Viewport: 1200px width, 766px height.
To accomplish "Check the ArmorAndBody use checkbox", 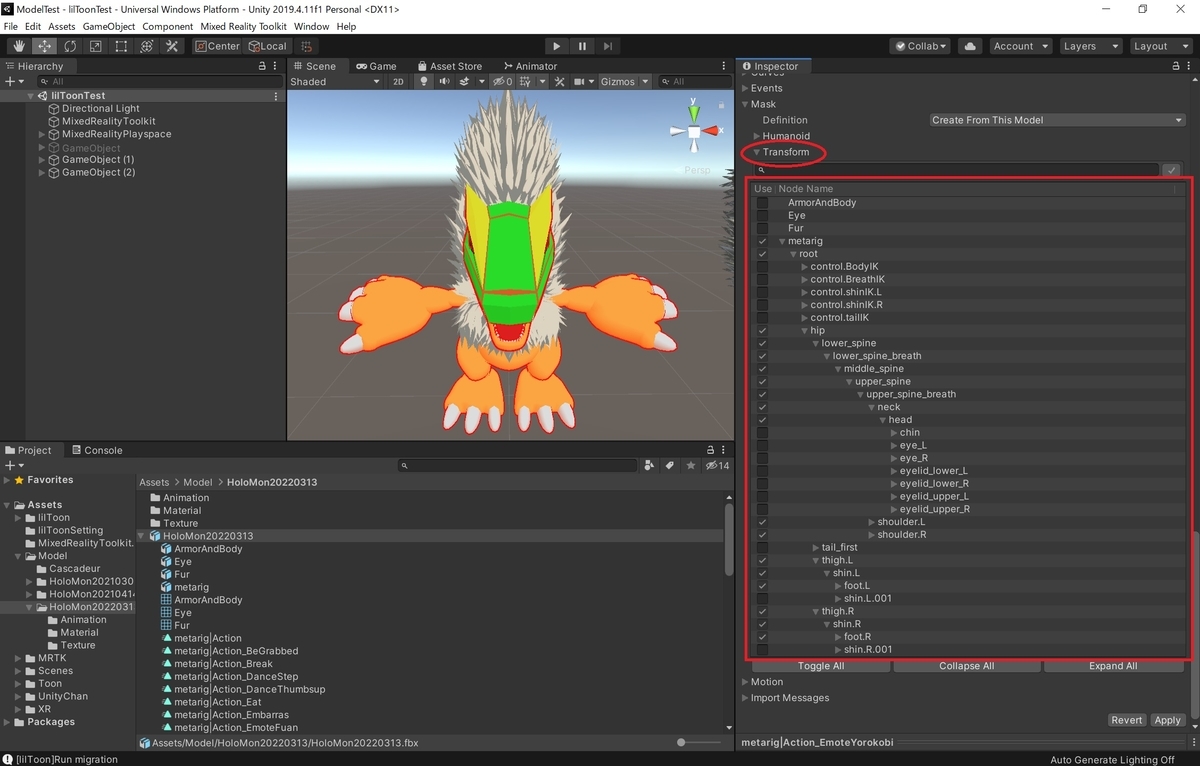I will 763,203.
